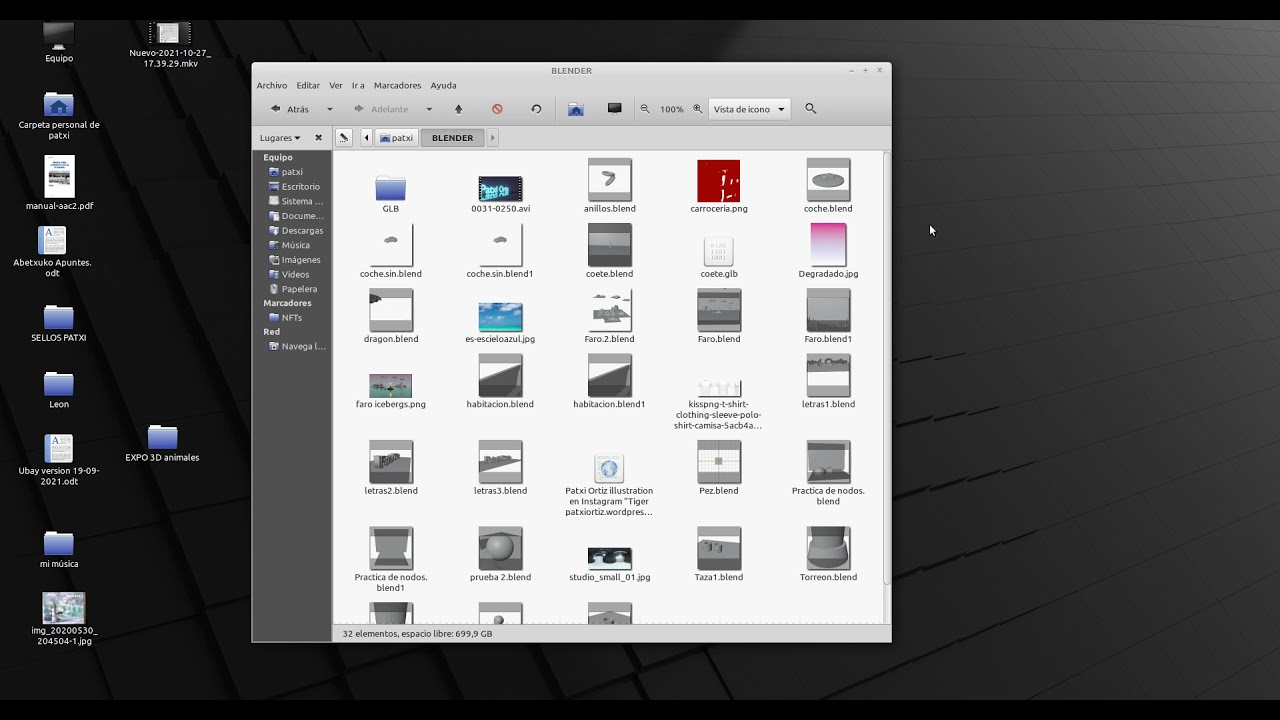Select the es-escieloazul.jpg thumbnail
Viewport: 1280px width, 720px height.
(x=500, y=317)
